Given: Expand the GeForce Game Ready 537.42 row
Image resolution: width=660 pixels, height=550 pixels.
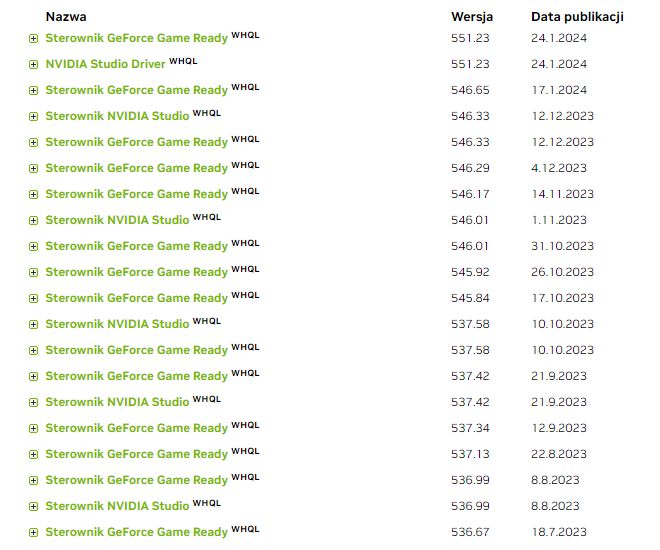Looking at the screenshot, I should pyautogui.click(x=33, y=377).
